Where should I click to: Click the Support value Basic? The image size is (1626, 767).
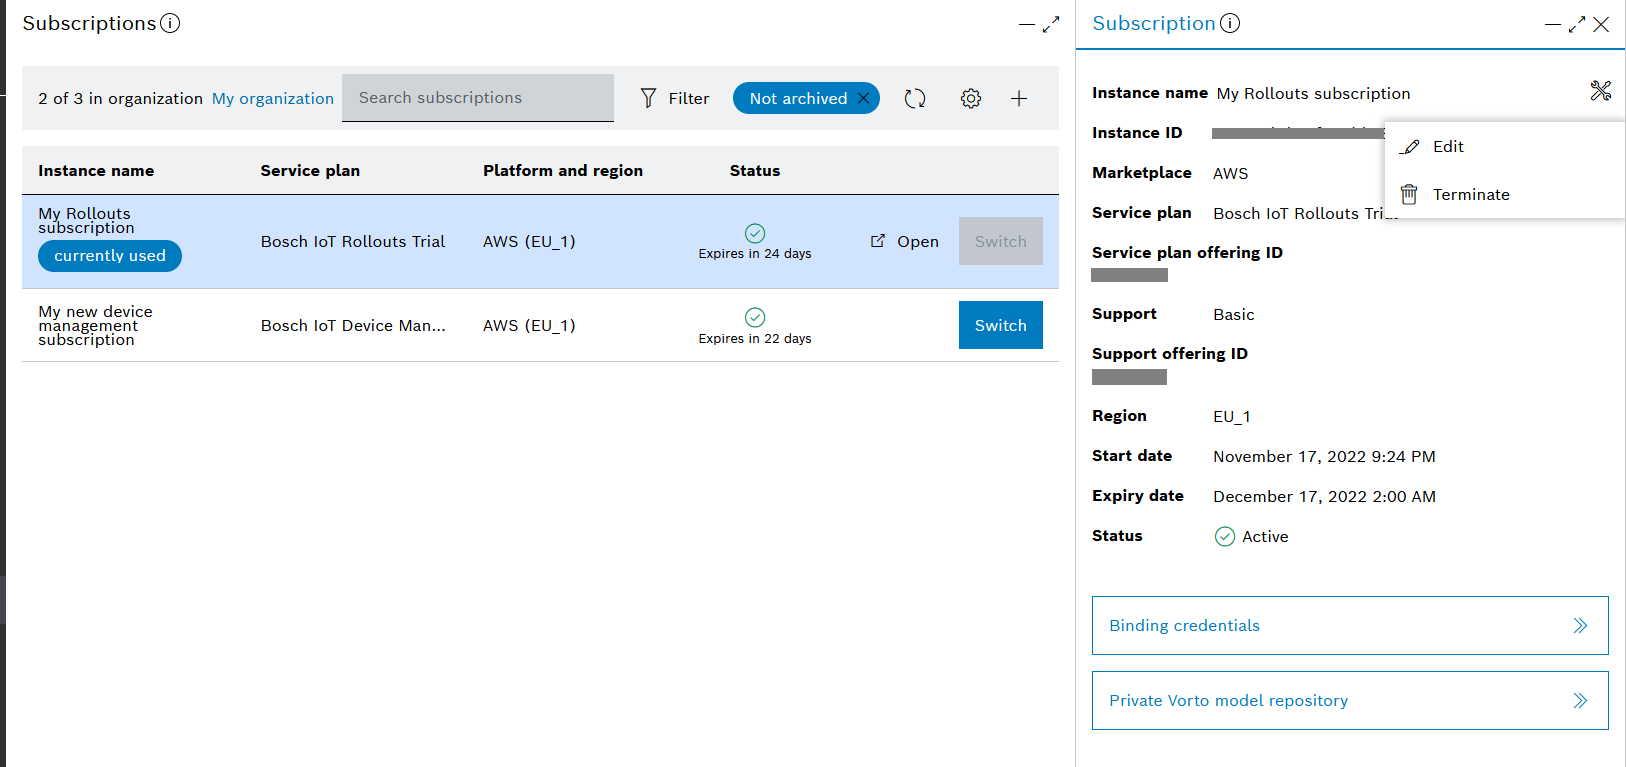(x=1234, y=314)
